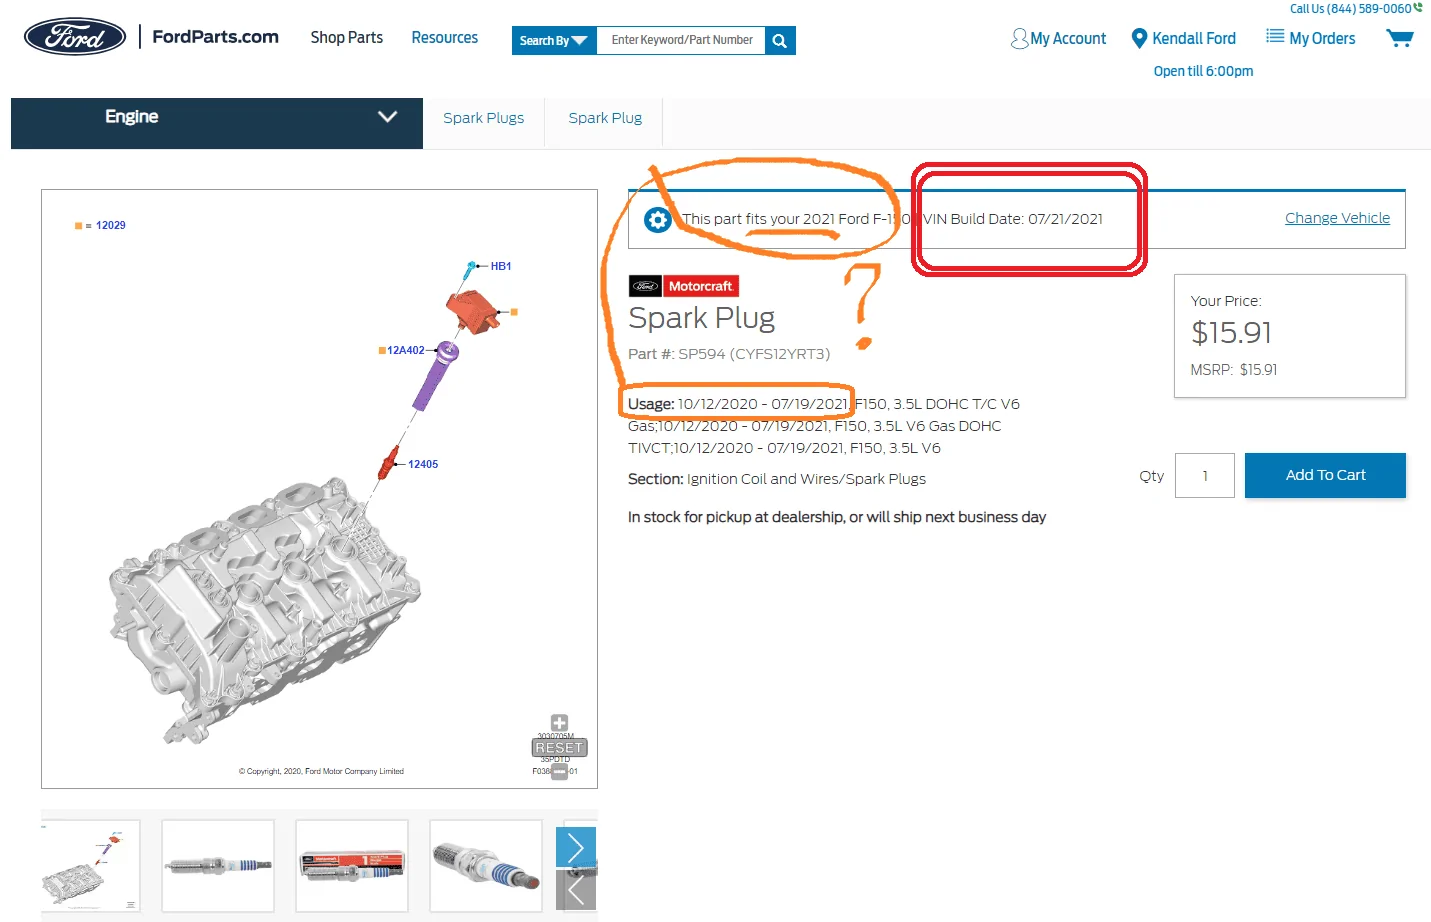Zoom out of the diagram with minus

pos(559,771)
